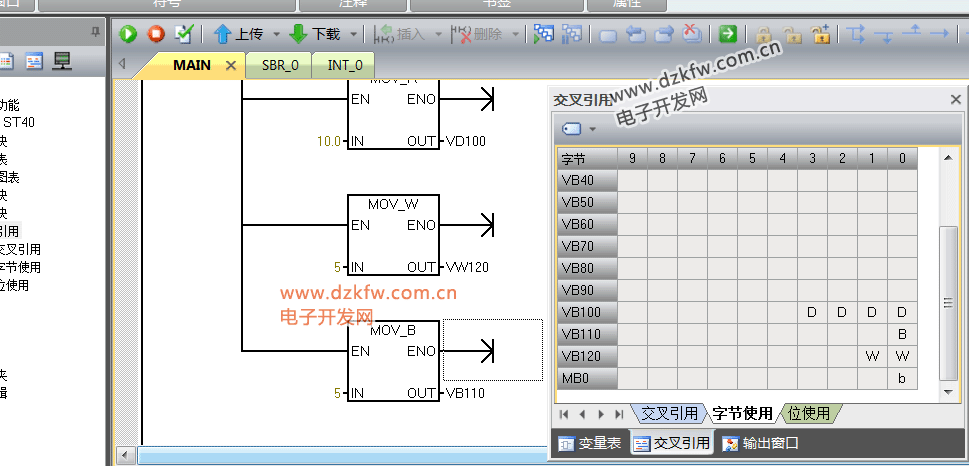Click the green Run PLC icon

click(128, 34)
